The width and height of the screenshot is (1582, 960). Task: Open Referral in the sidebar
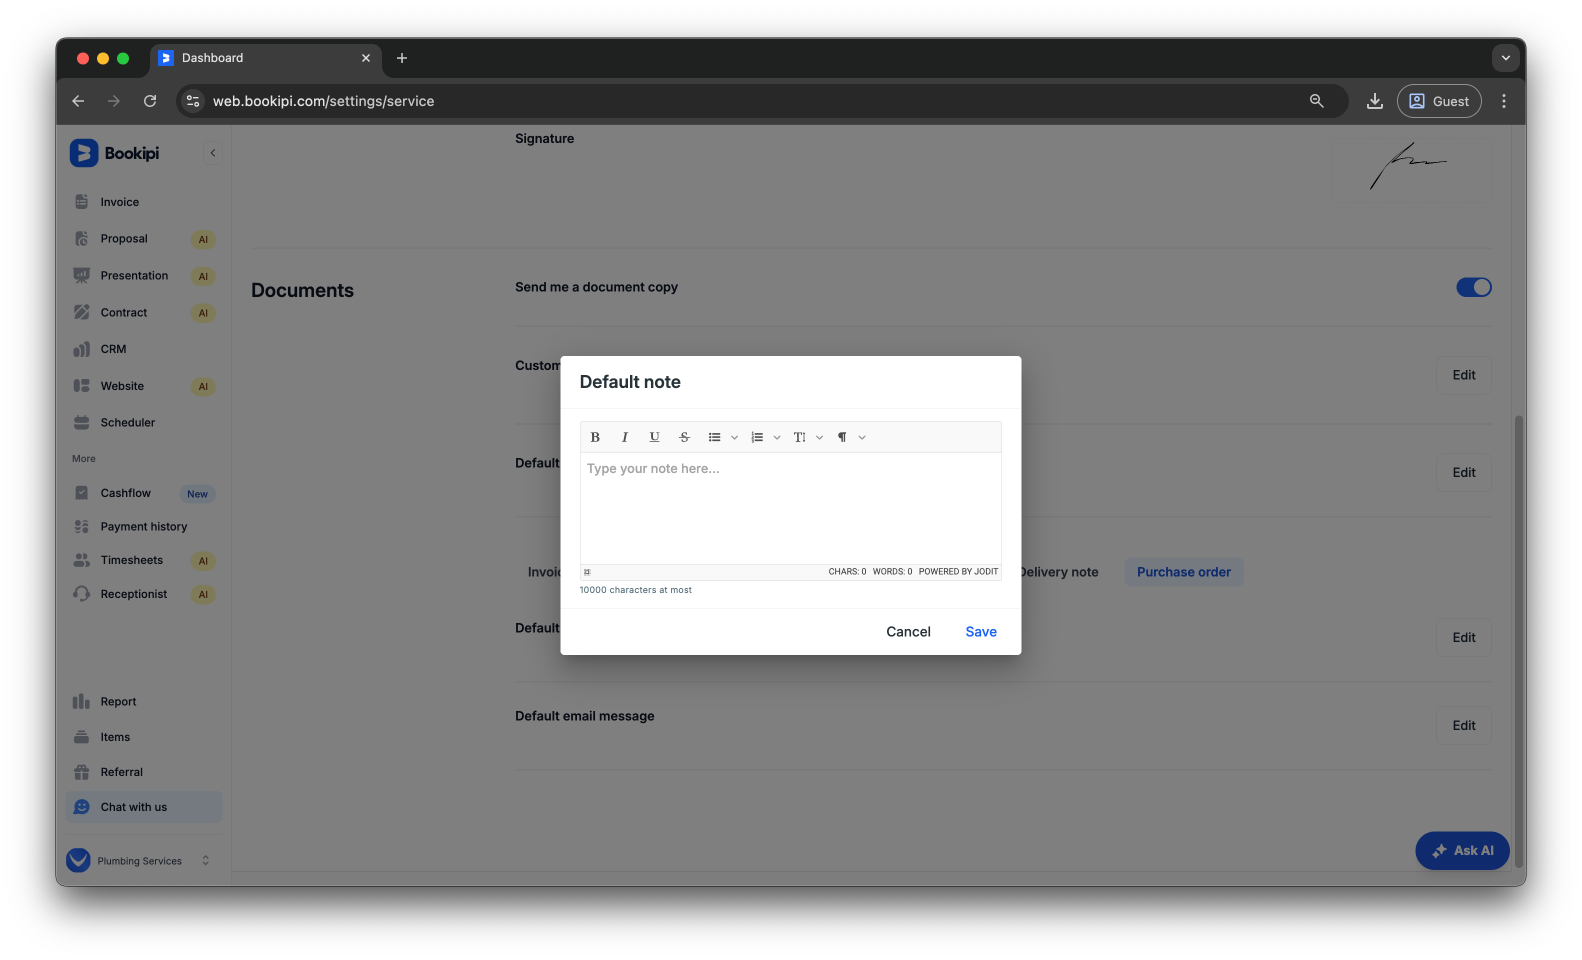coord(144,772)
